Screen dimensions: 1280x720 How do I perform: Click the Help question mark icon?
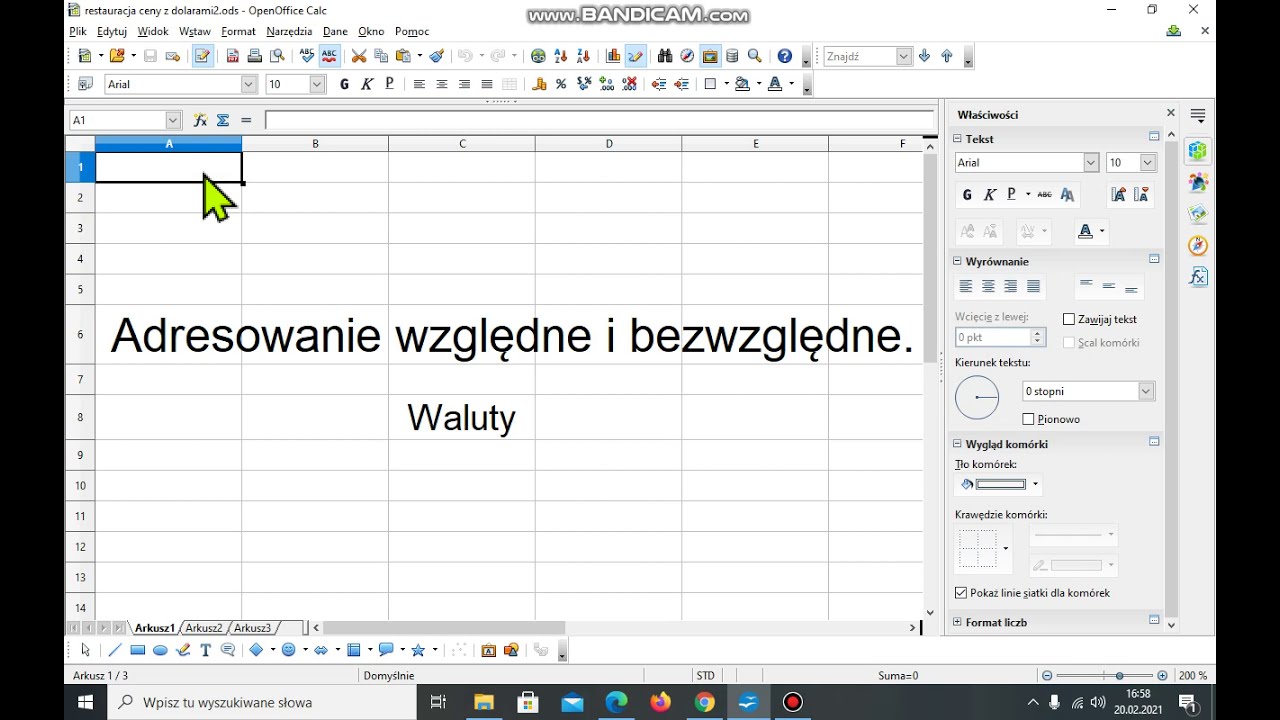tap(785, 56)
